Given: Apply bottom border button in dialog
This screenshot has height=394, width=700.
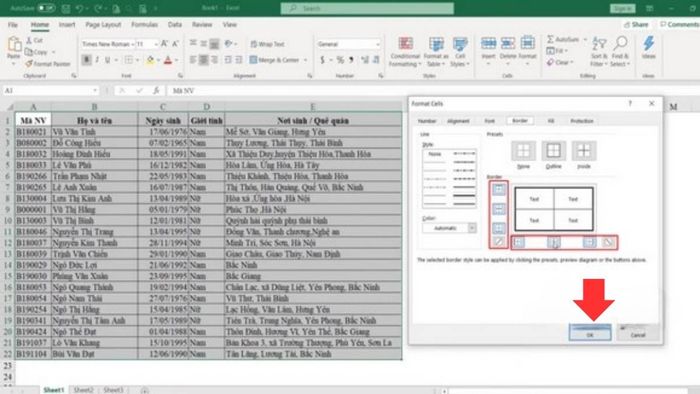Looking at the screenshot, I should click(x=499, y=228).
